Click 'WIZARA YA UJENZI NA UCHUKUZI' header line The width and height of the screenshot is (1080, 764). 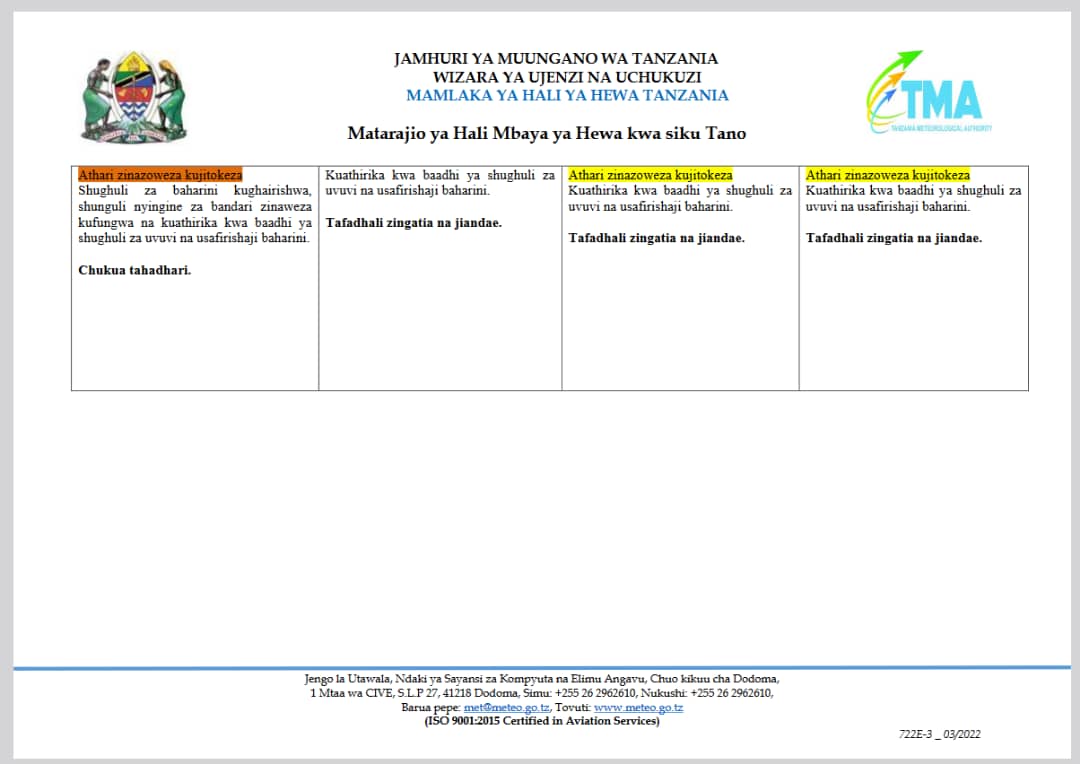567,77
